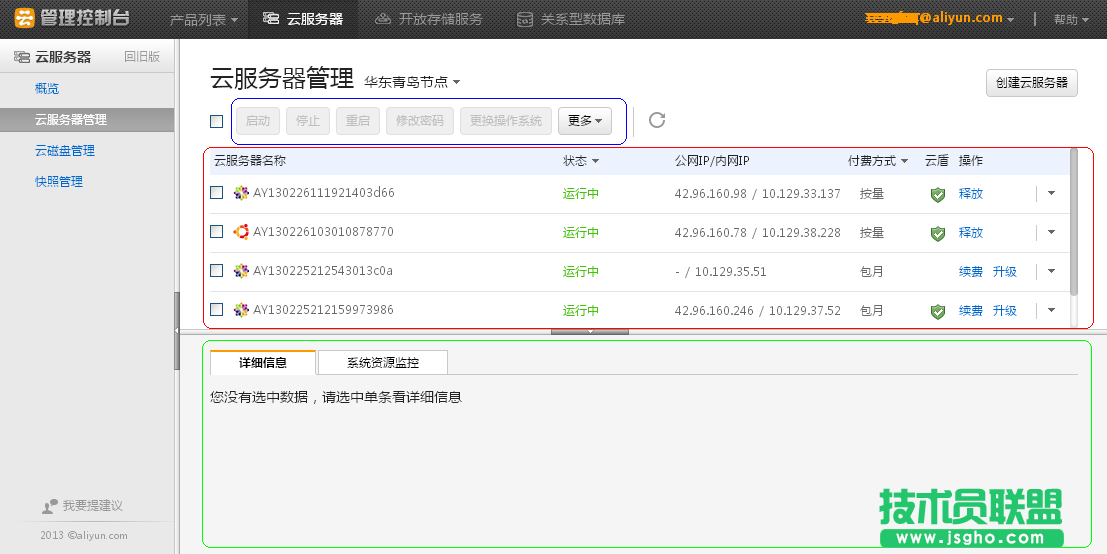The width and height of the screenshot is (1107, 554).
Task: Click 续费 for server AY130225212159973986
Action: click(971, 310)
